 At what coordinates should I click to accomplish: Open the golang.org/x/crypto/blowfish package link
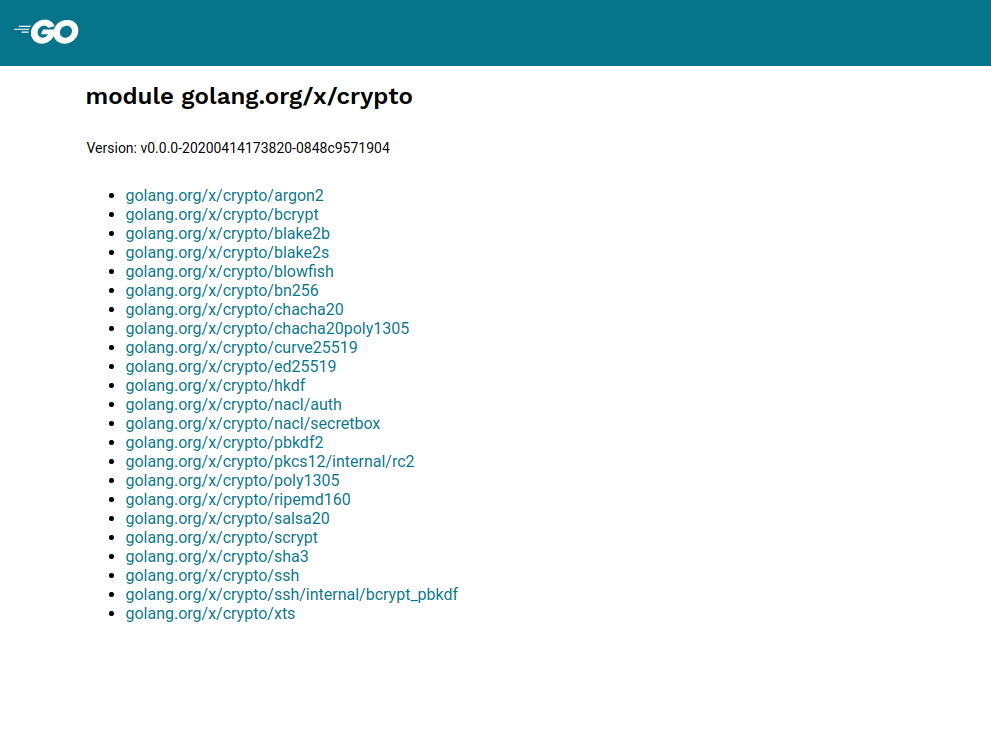tap(229, 271)
